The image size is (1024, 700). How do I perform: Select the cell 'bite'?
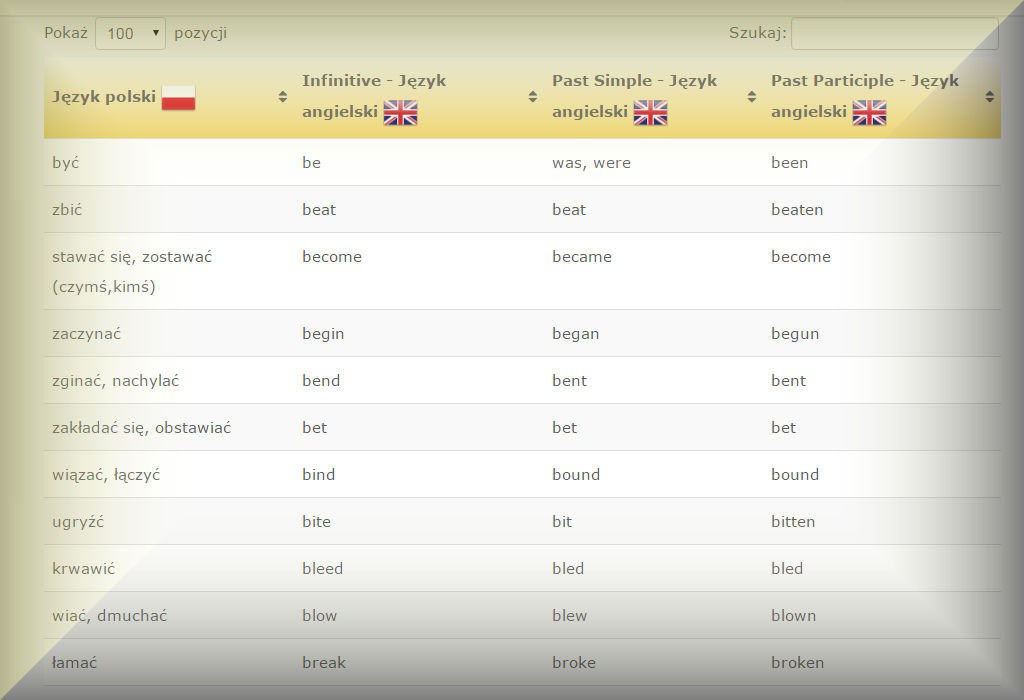click(419, 522)
